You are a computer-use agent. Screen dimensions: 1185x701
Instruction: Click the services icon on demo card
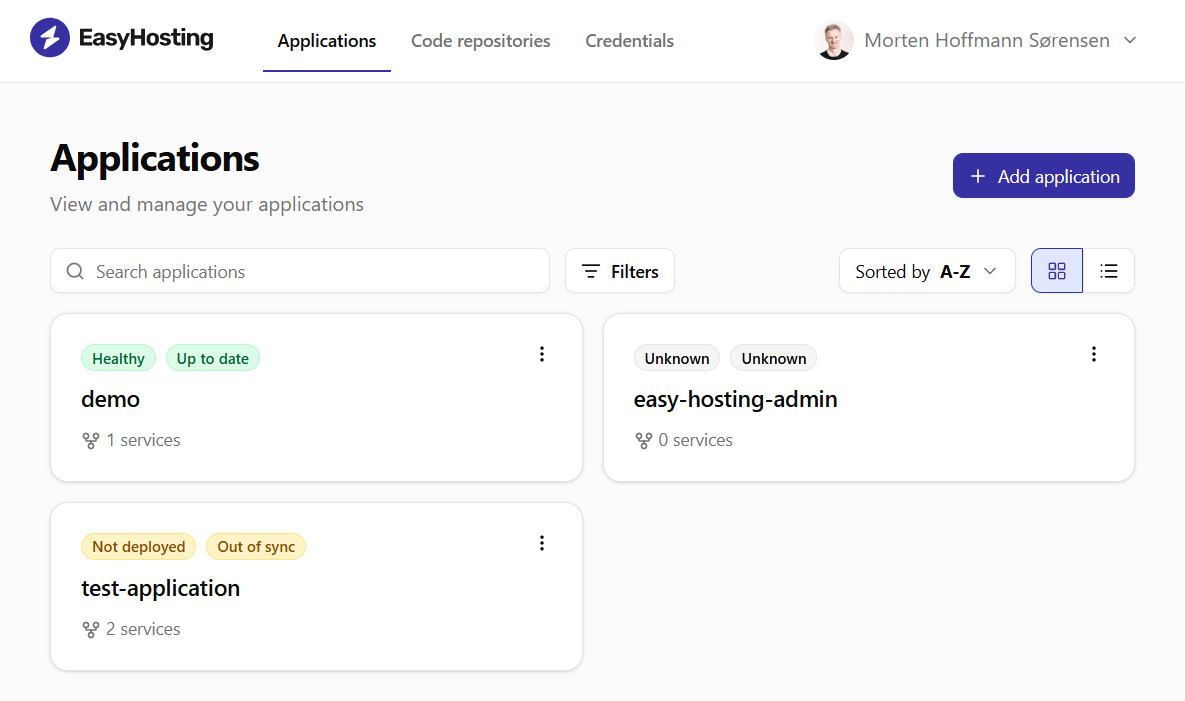91,440
